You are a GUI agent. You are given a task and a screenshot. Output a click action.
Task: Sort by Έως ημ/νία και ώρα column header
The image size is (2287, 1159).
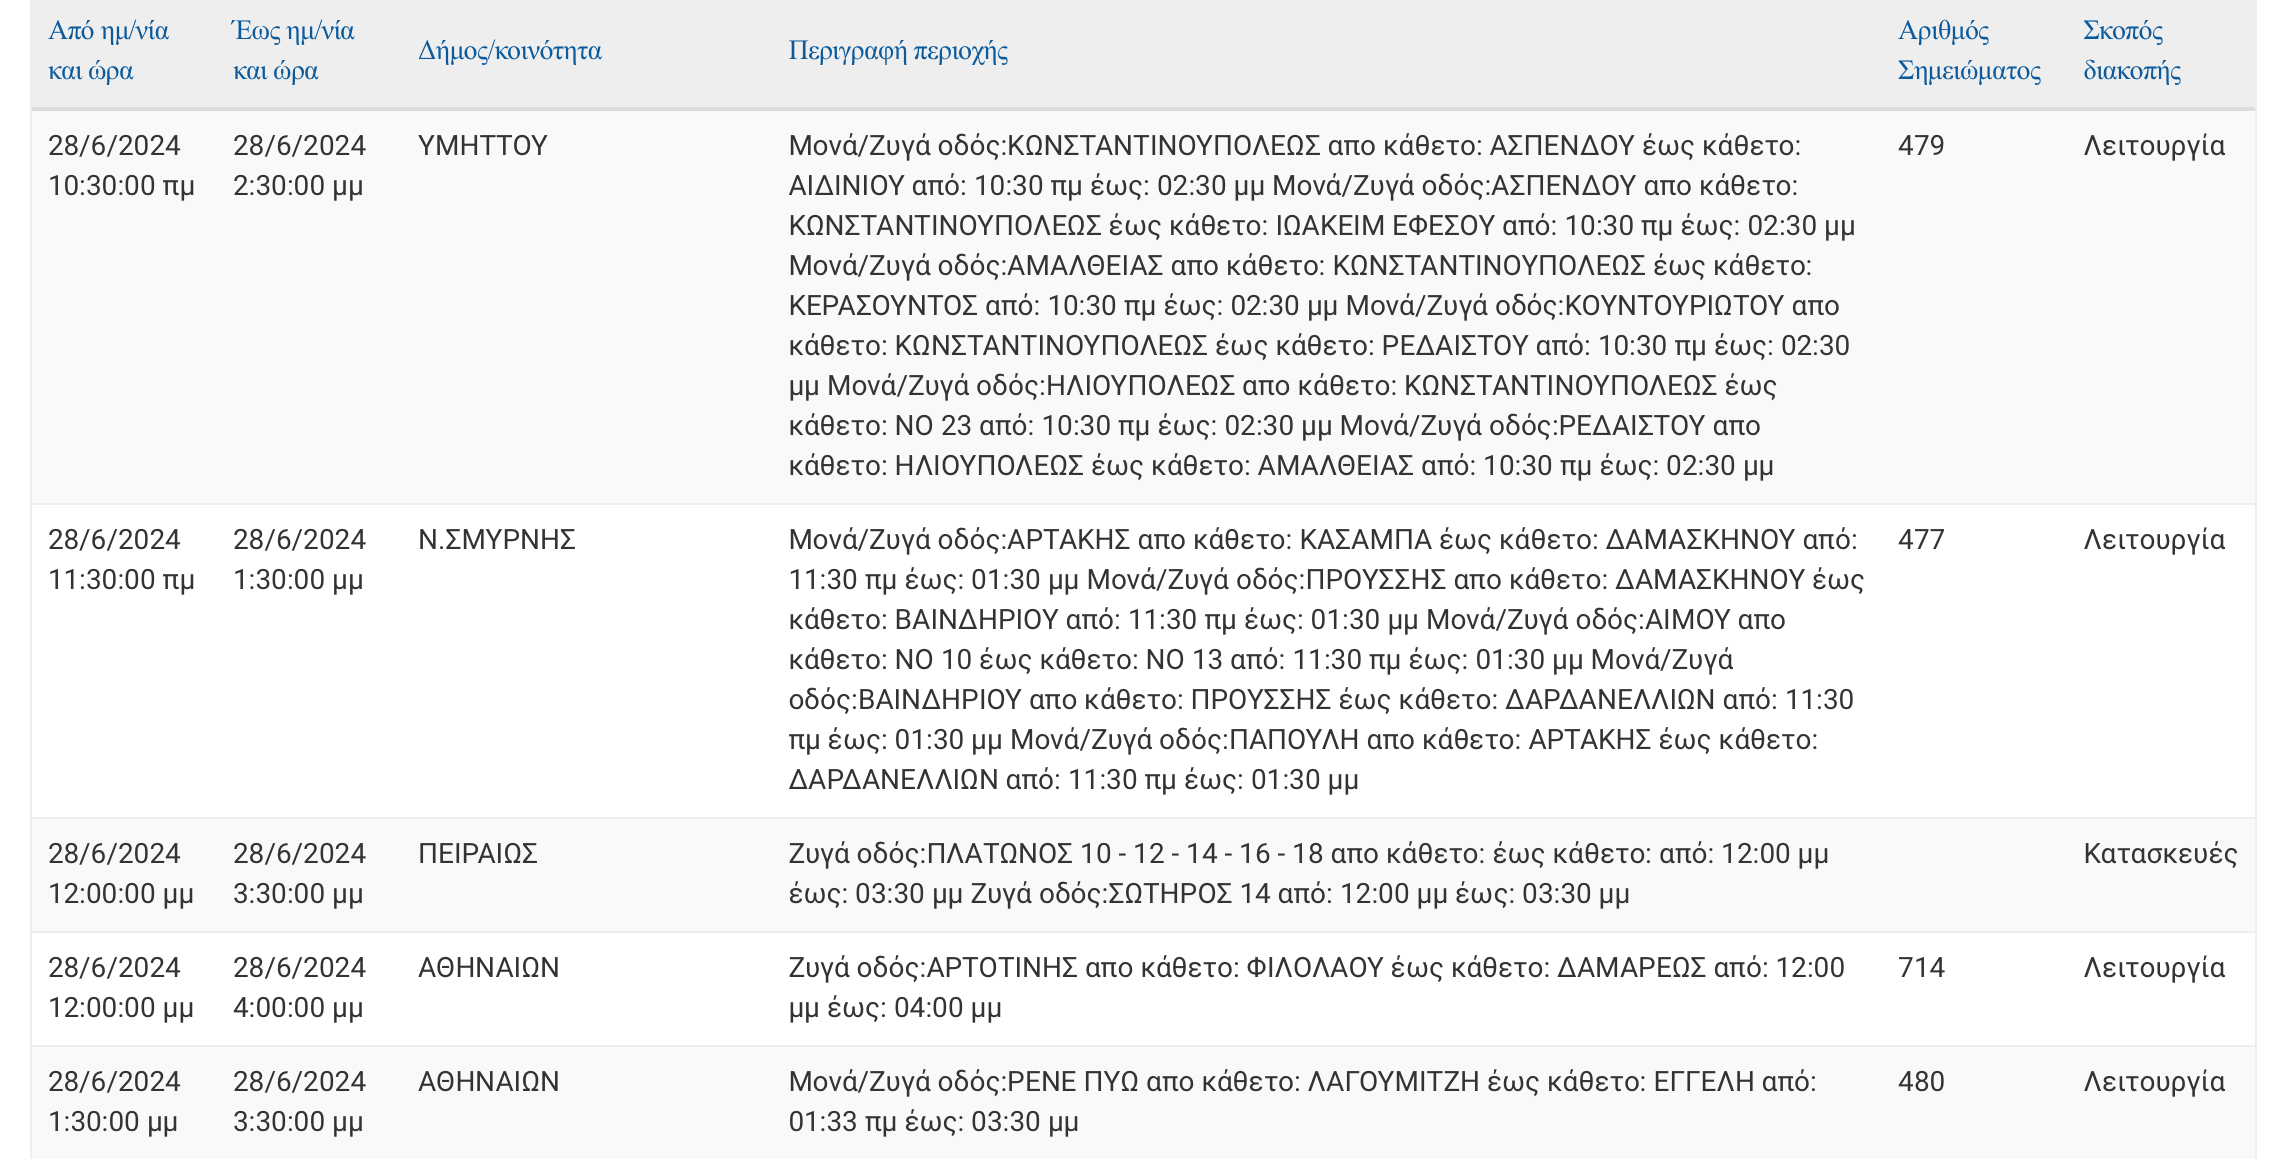tap(293, 50)
